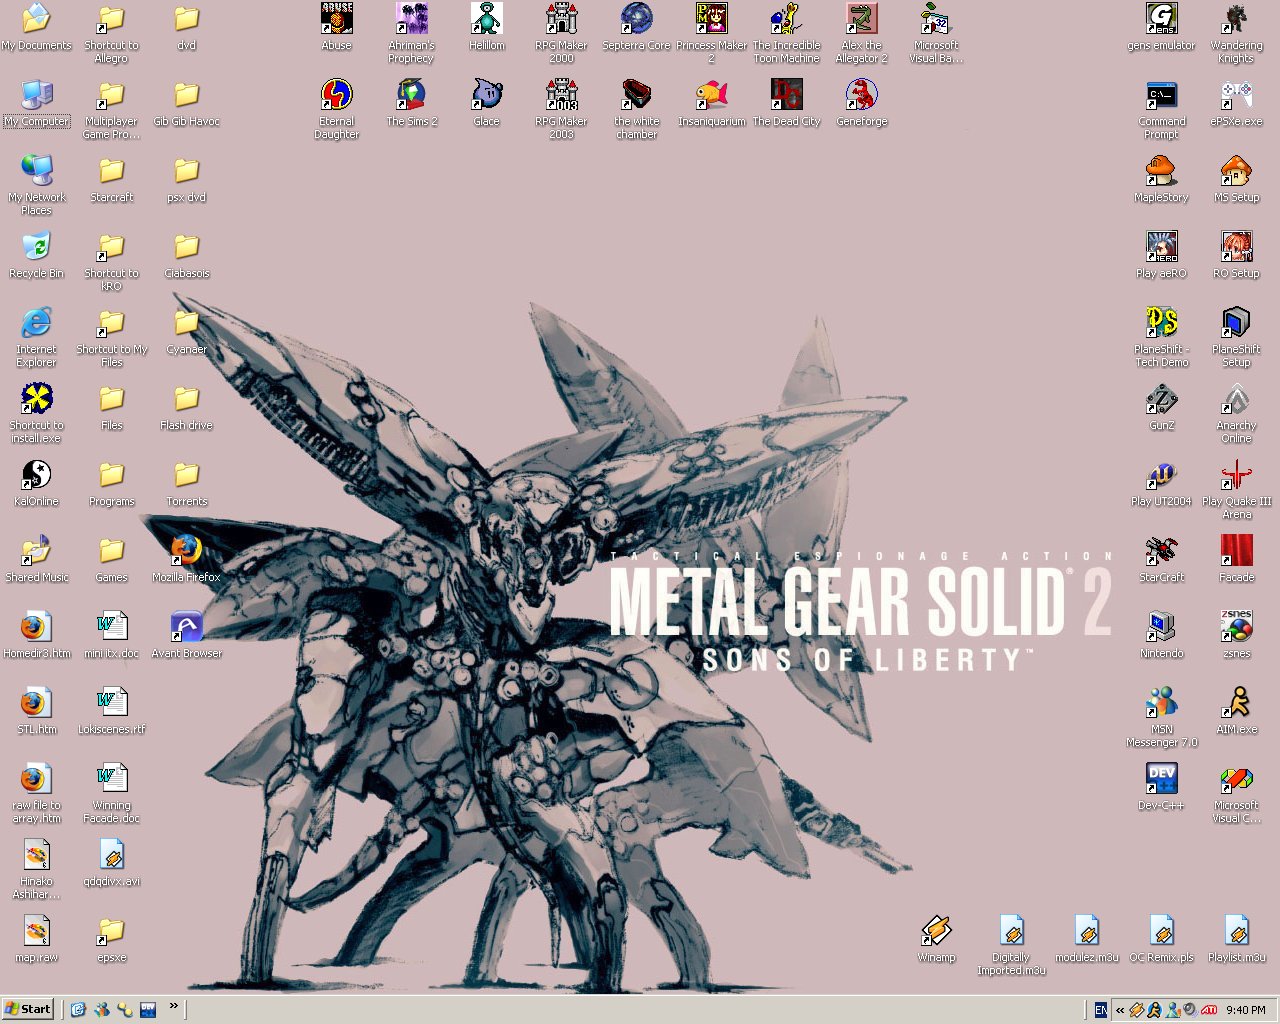Open the Torrents folder

pyautogui.click(x=186, y=475)
